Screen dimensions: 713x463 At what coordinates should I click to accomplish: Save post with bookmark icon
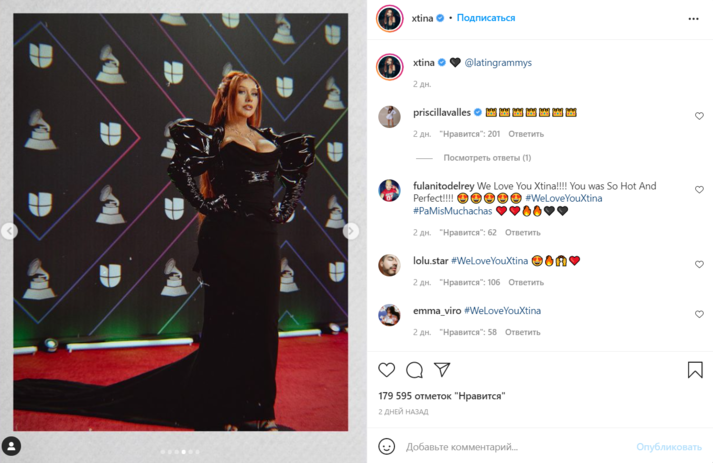click(x=695, y=370)
